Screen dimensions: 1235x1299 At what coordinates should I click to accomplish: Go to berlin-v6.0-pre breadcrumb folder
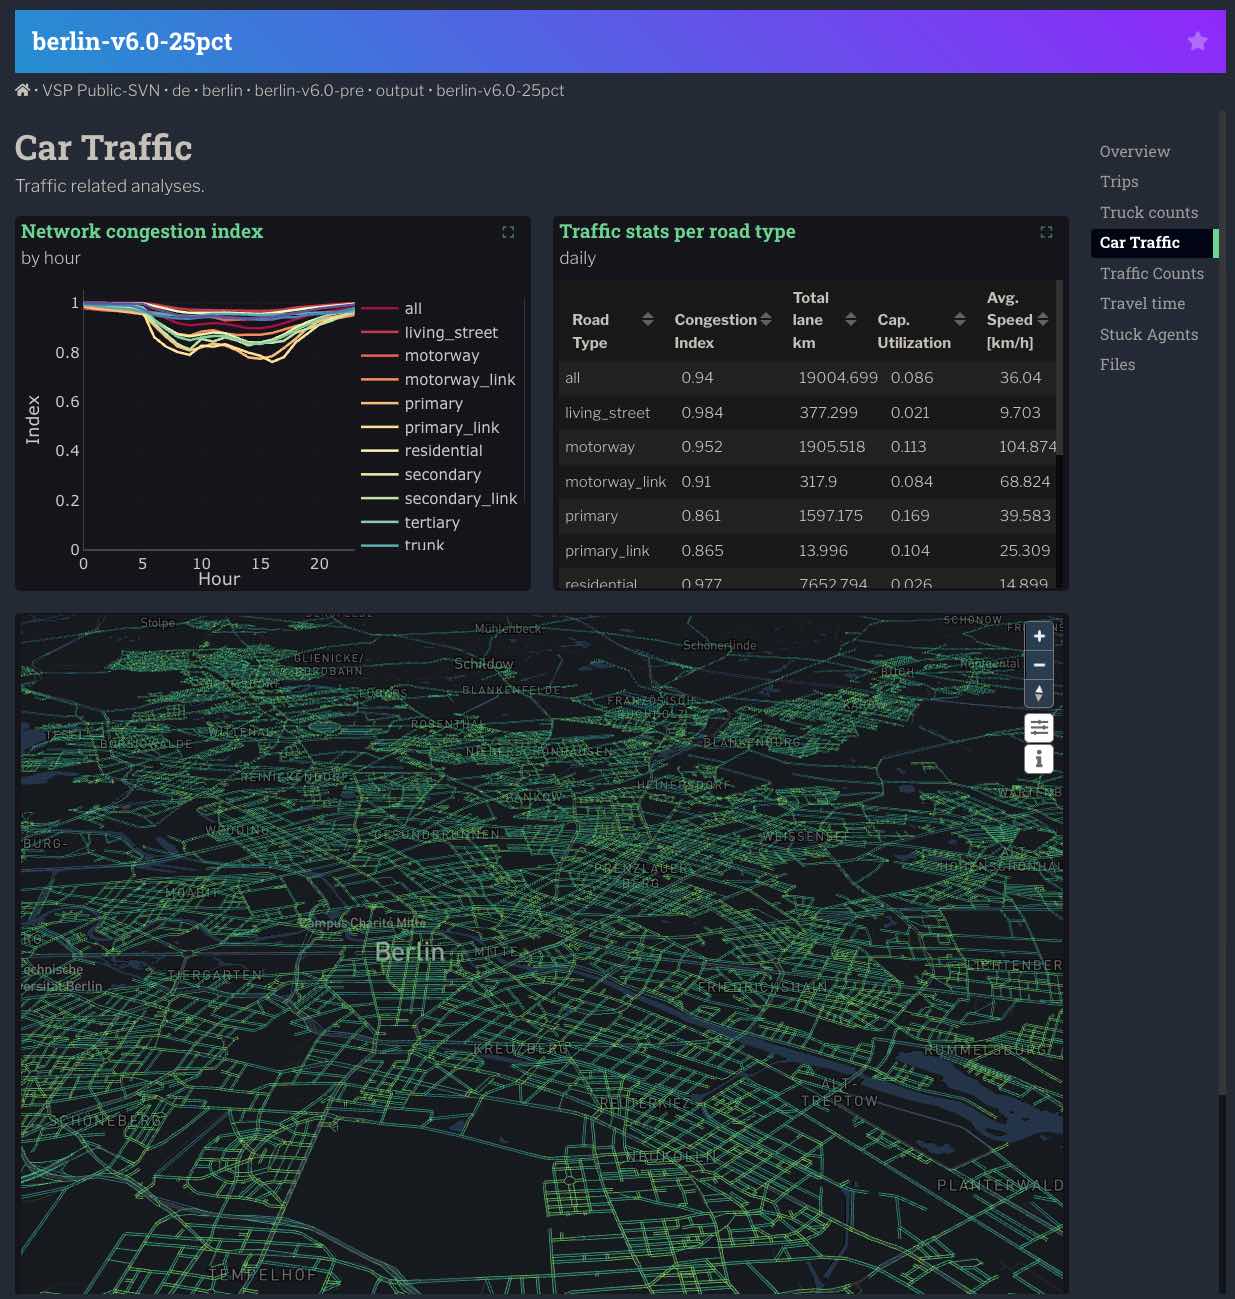[x=308, y=90]
